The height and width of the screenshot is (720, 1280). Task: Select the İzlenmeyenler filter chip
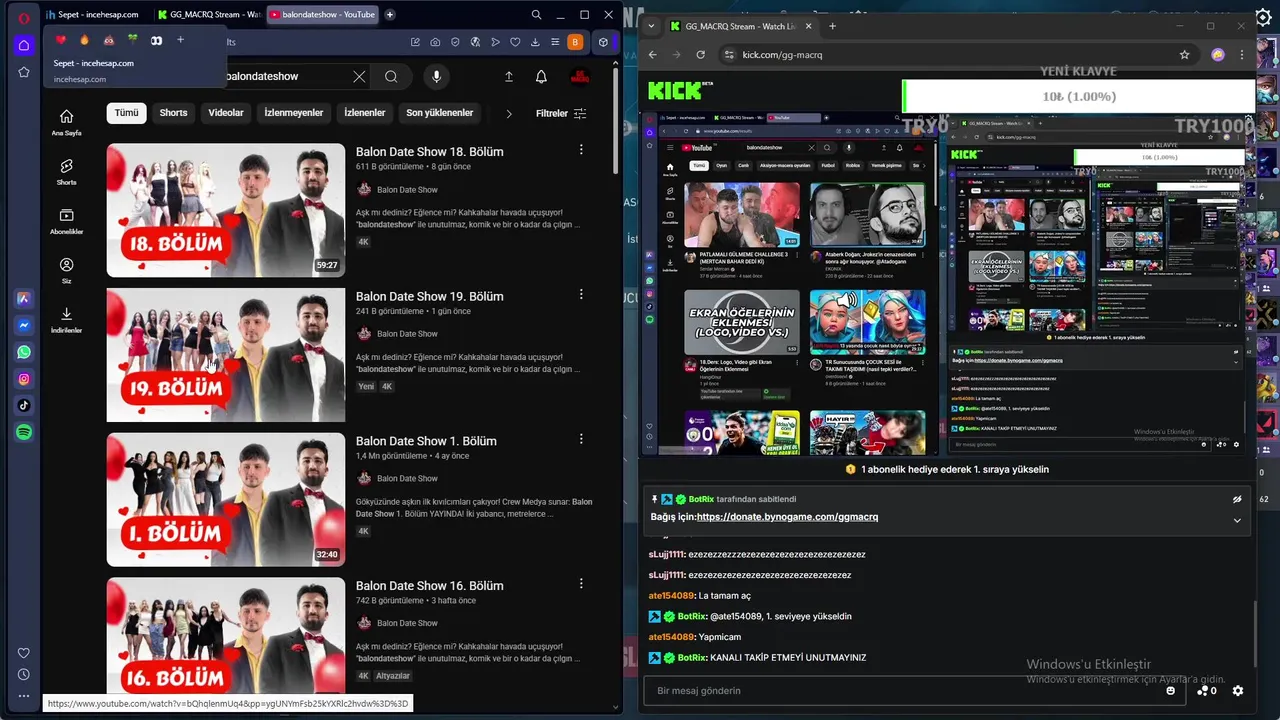click(x=293, y=113)
